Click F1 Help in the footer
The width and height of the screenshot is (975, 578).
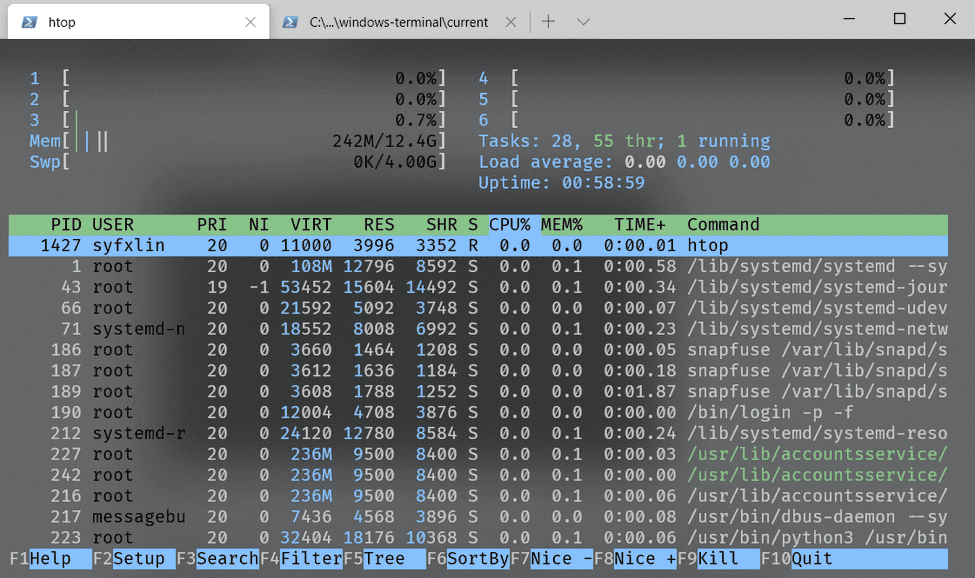pos(50,559)
